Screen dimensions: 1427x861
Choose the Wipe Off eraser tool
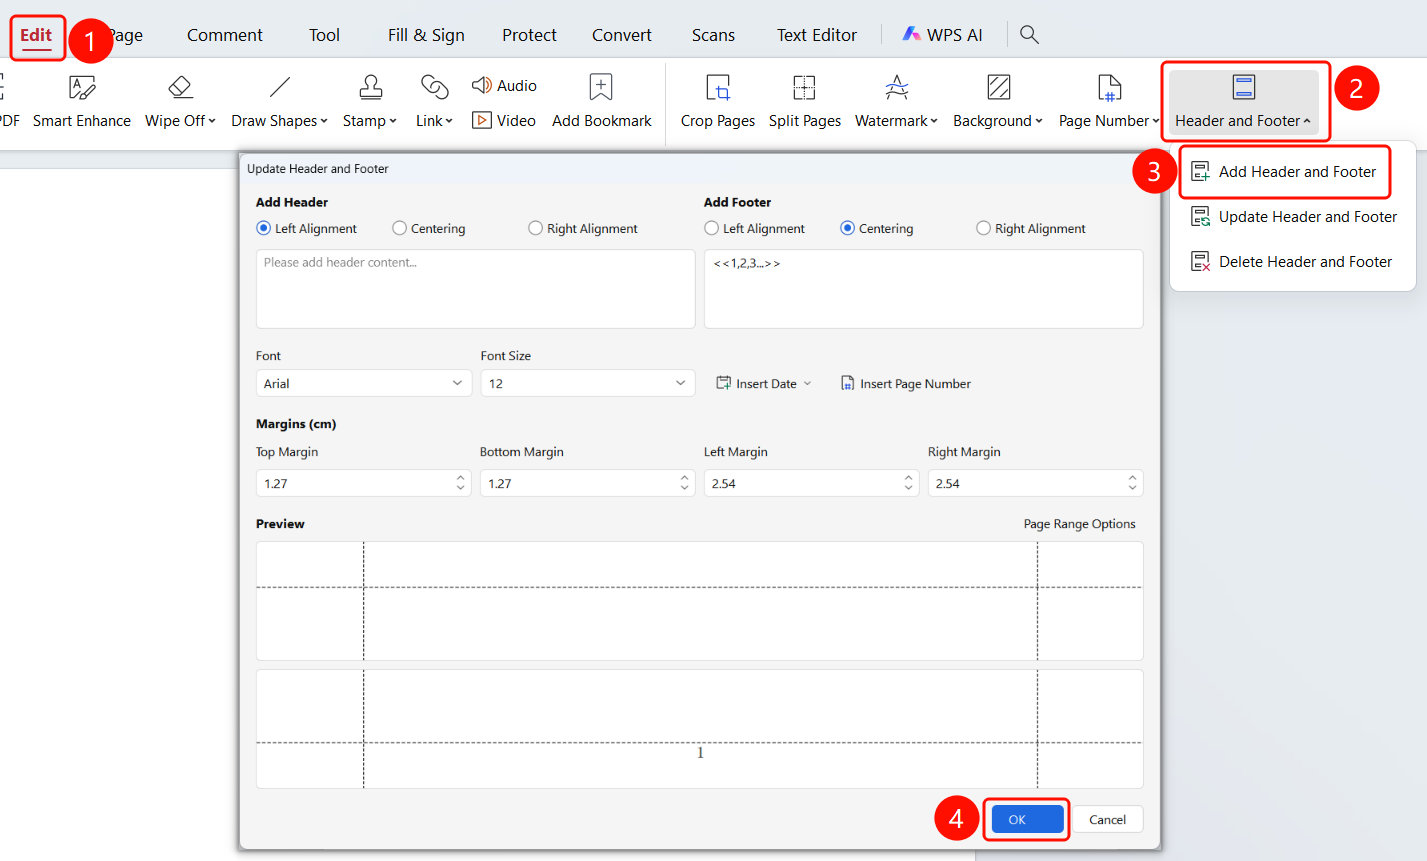(180, 102)
